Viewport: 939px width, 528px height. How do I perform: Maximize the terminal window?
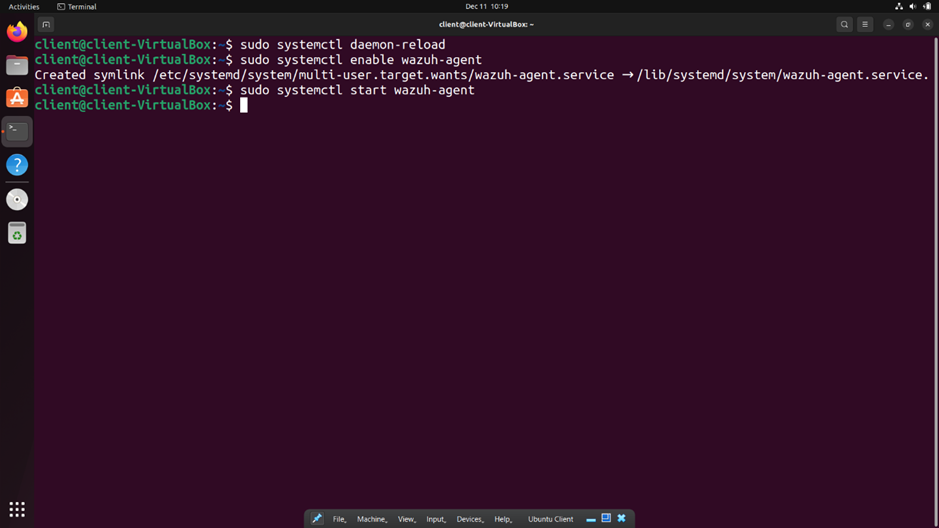tap(908, 25)
